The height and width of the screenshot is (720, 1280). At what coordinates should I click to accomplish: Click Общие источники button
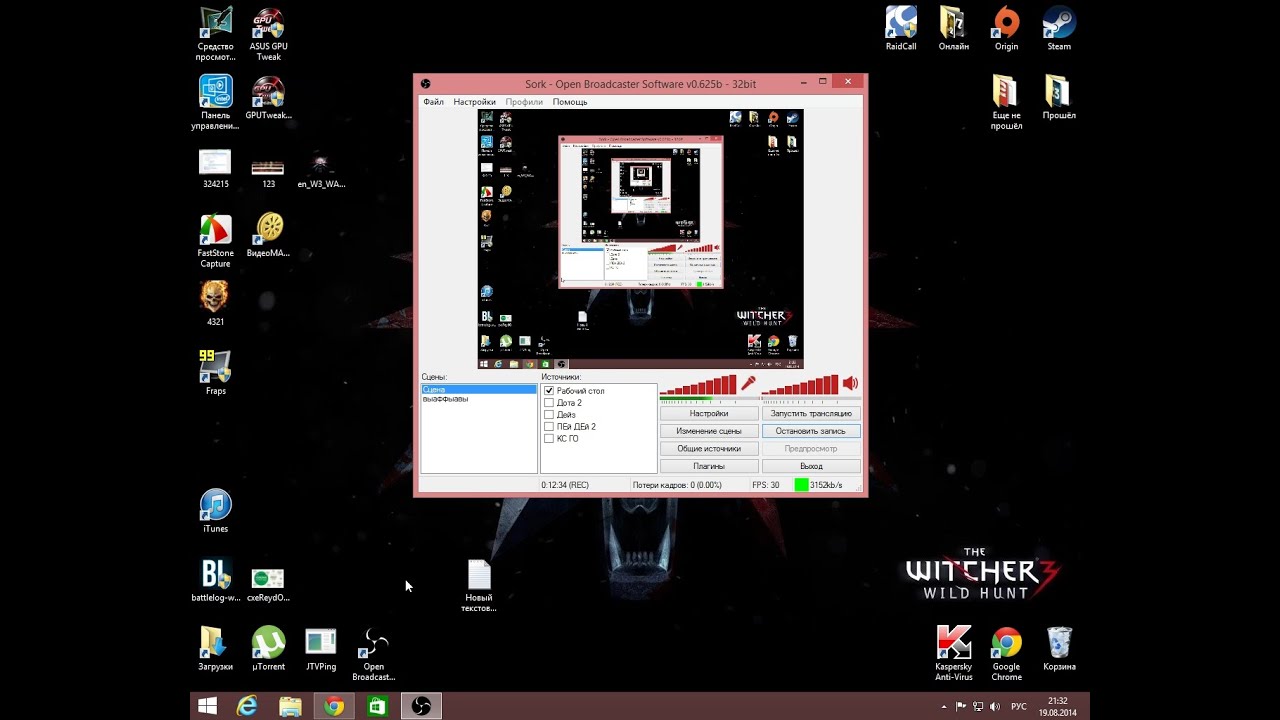(709, 449)
